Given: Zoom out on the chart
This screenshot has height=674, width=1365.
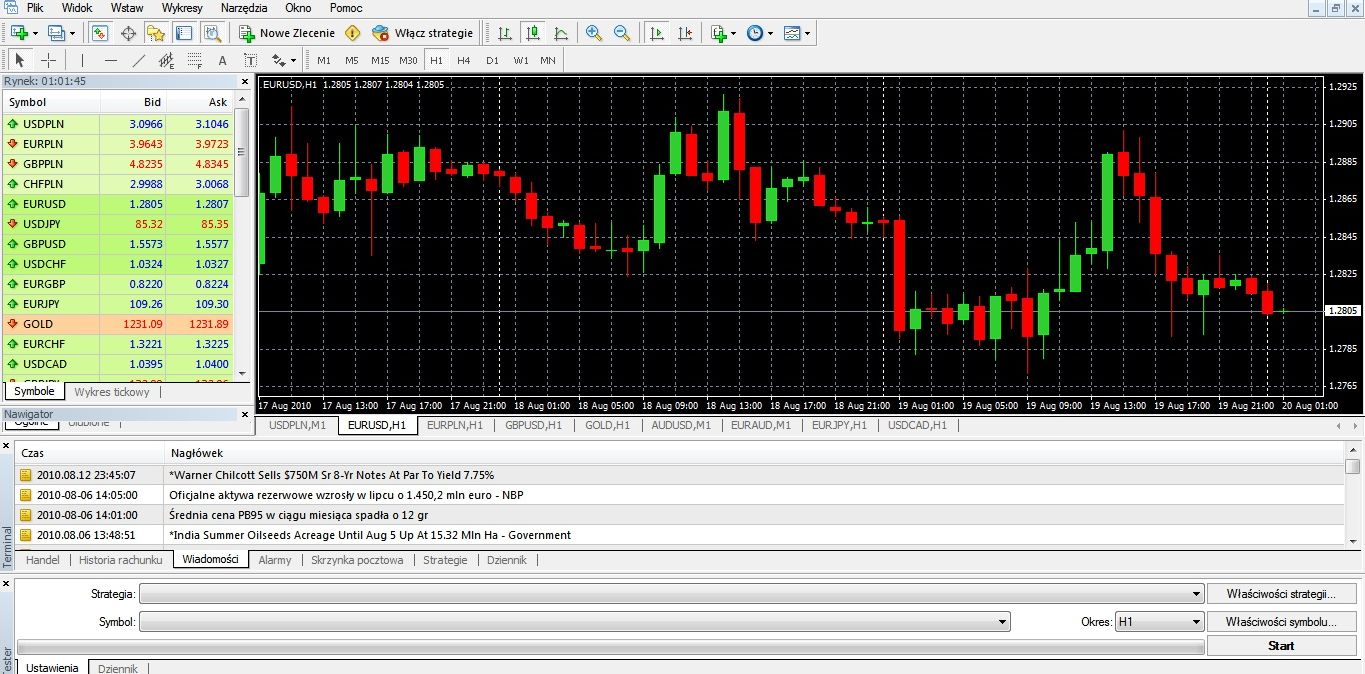Looking at the screenshot, I should tap(622, 33).
